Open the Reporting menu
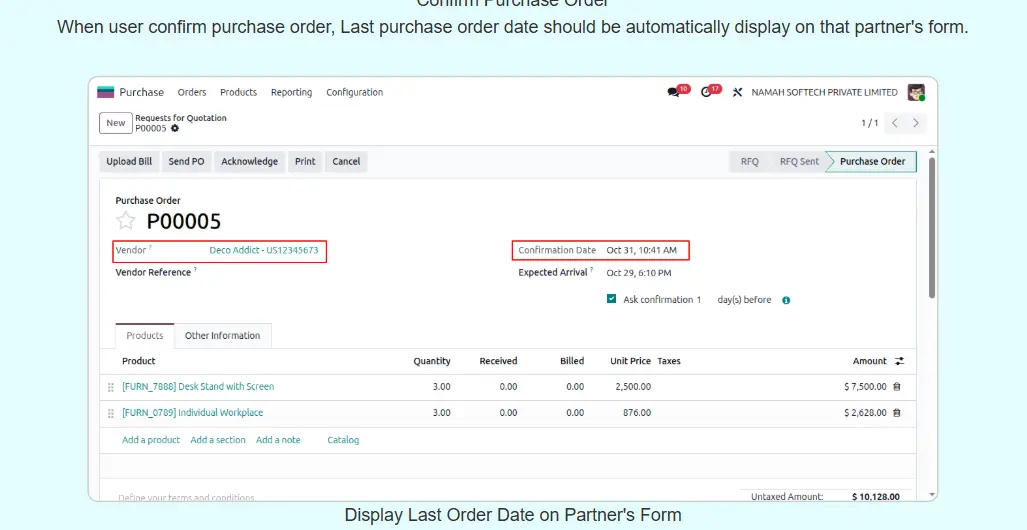Image resolution: width=1027 pixels, height=530 pixels. [x=291, y=92]
